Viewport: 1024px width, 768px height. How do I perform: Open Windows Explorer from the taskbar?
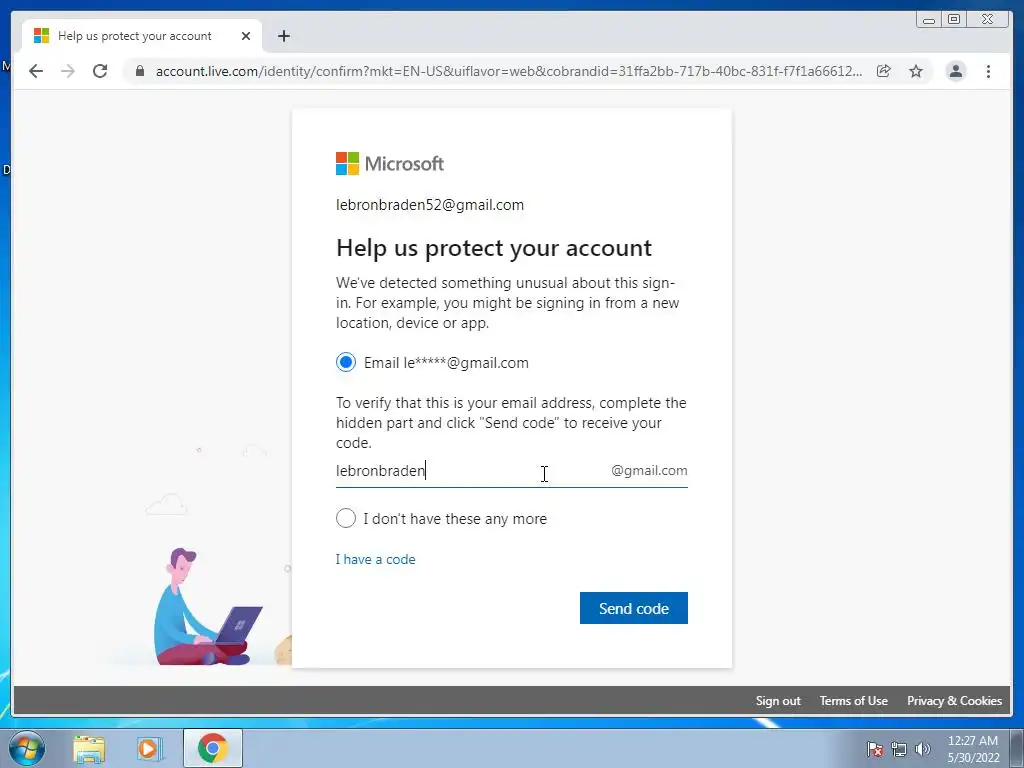coord(89,749)
